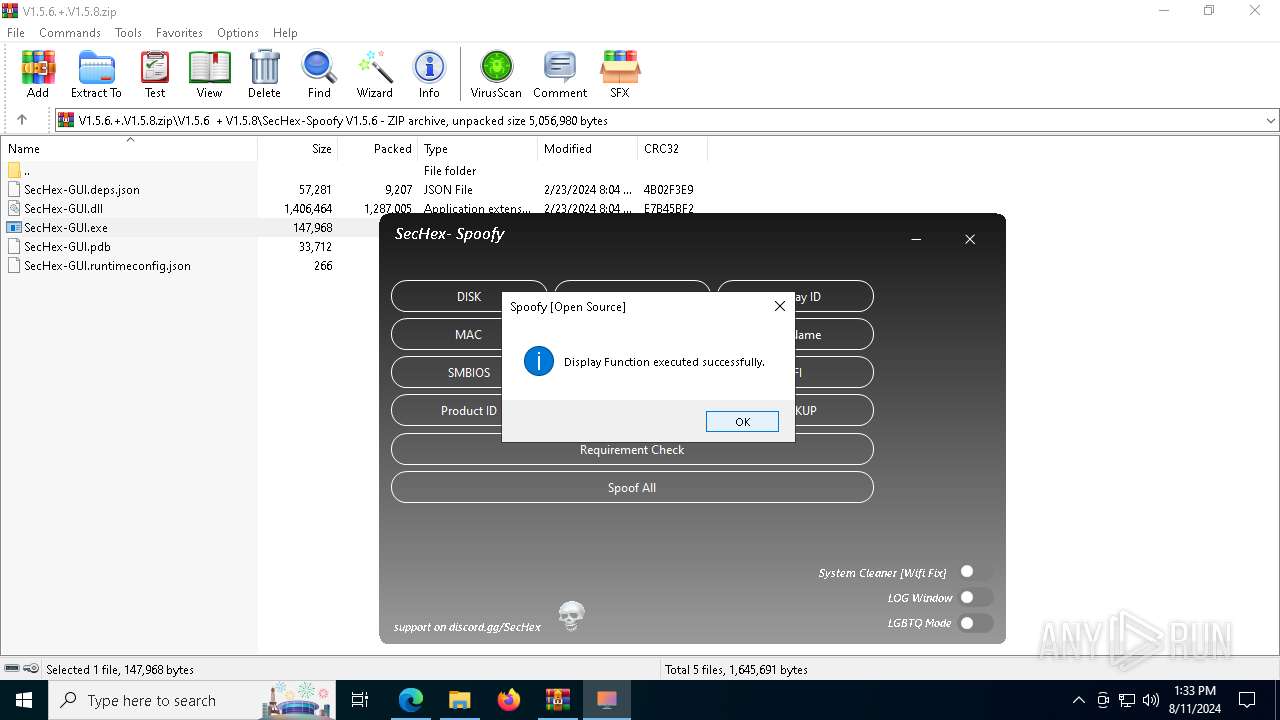
Task: Switch to SecHex app taskbar icon
Action: 607,700
